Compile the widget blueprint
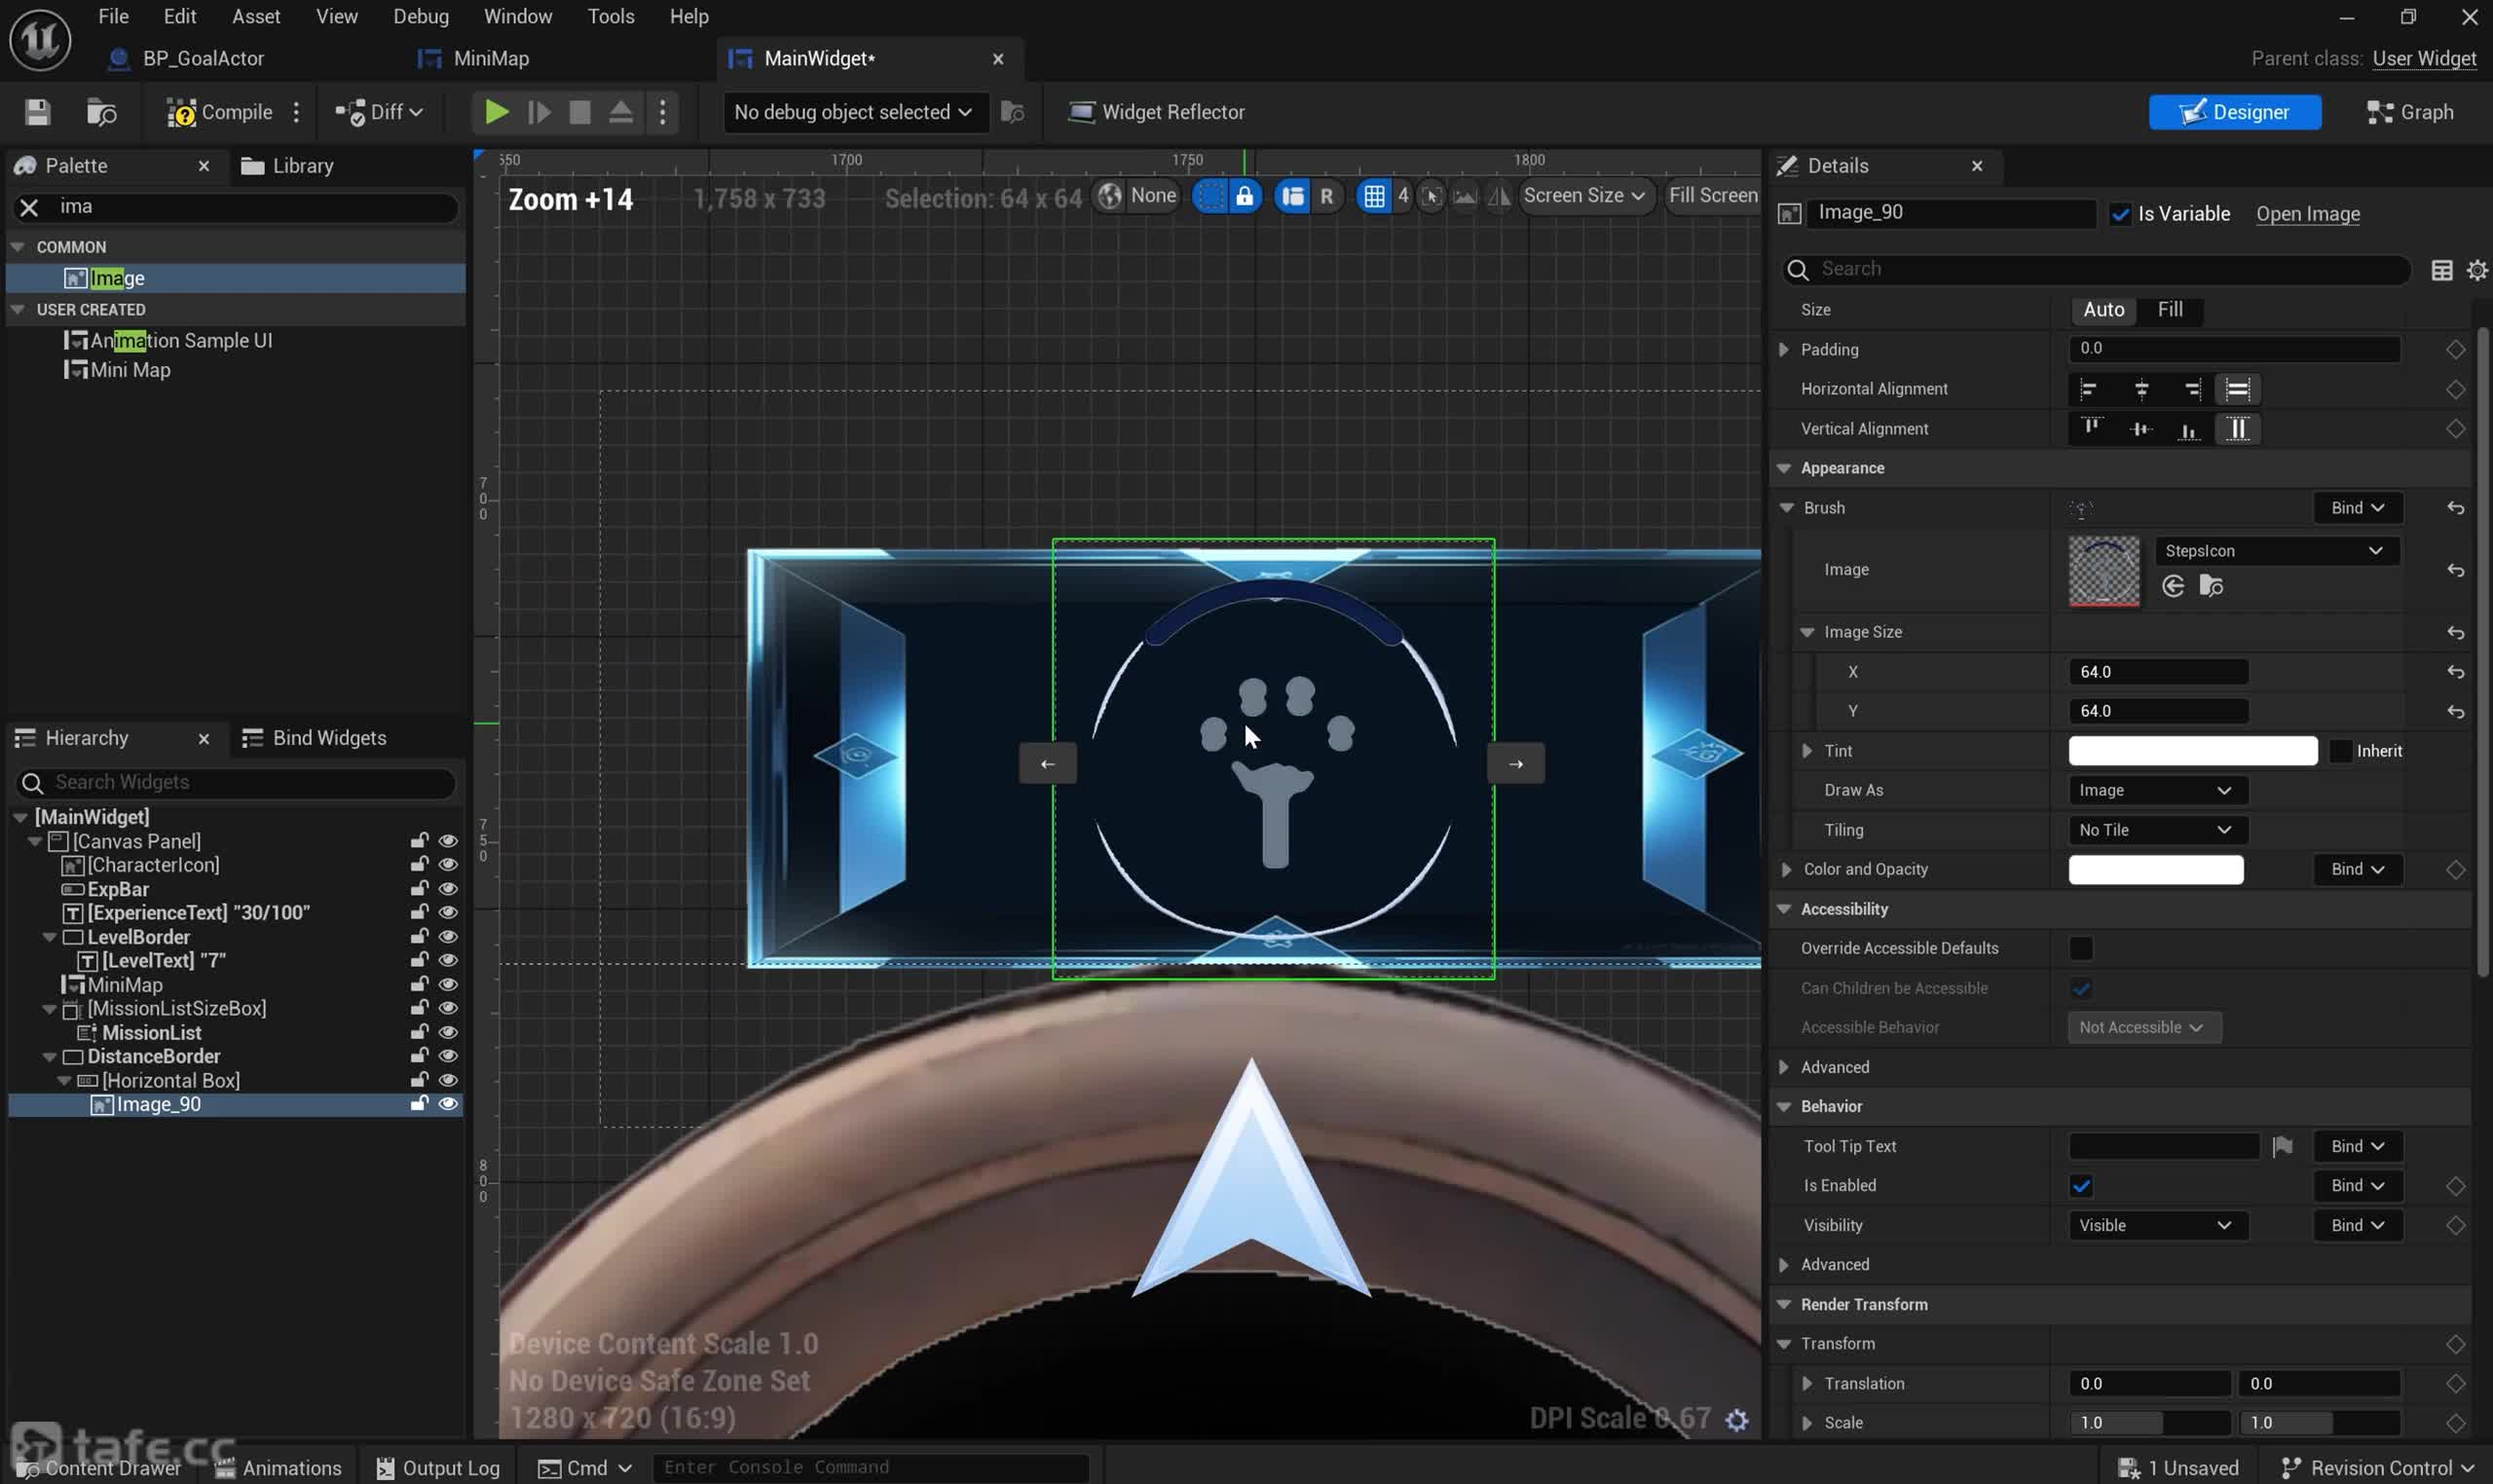Viewport: 2493px width, 1484px height. [x=219, y=112]
